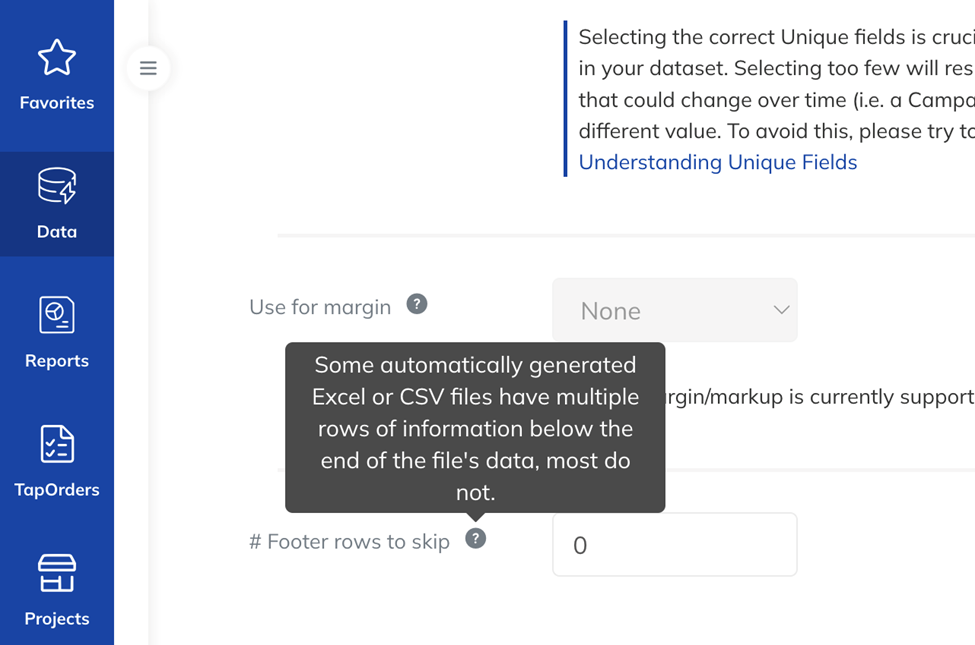Click the Favorites star icon
The width and height of the screenshot is (975, 645).
coord(57,57)
